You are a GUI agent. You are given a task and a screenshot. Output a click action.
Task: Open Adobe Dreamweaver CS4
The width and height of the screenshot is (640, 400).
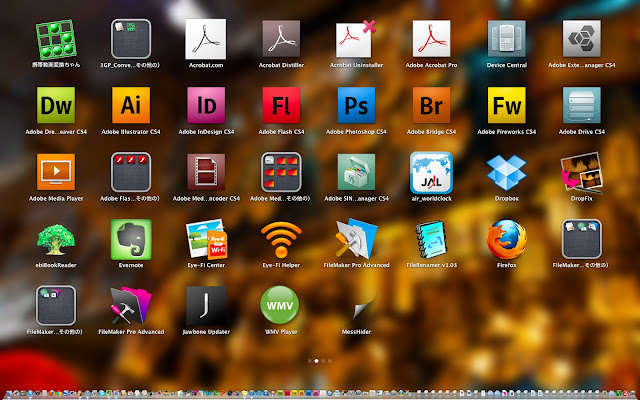tap(56, 105)
